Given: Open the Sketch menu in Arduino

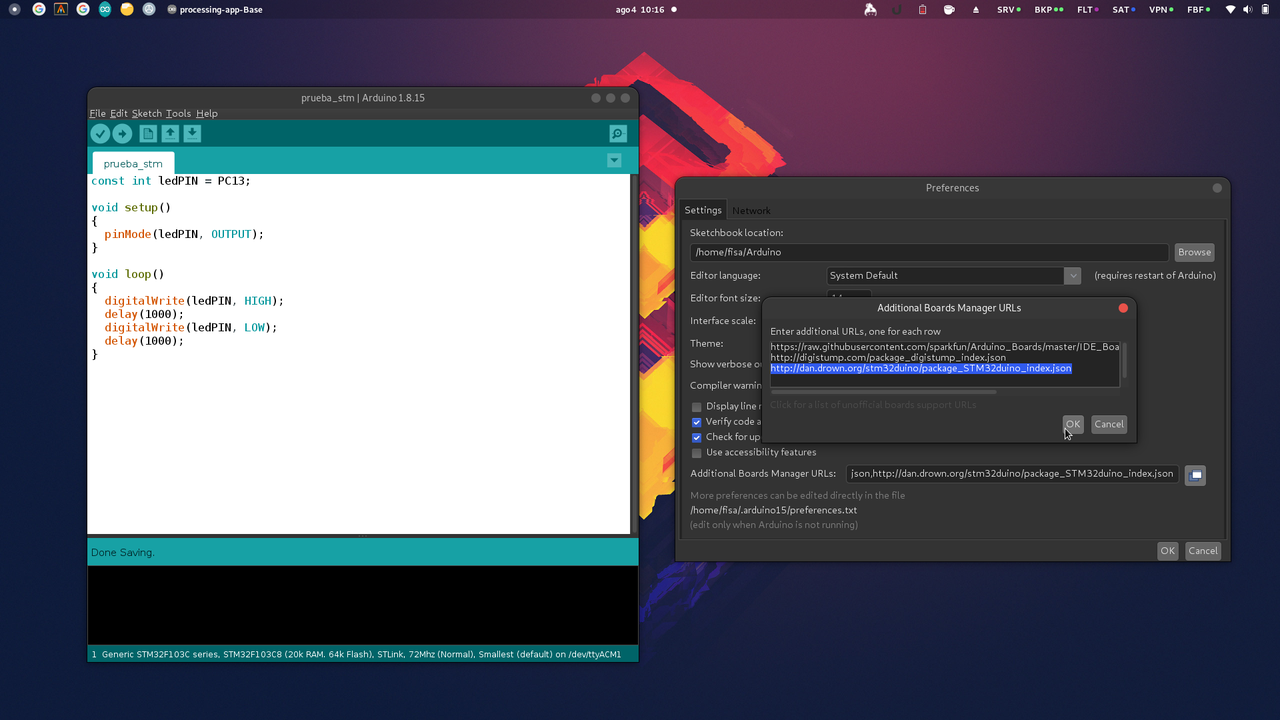Looking at the screenshot, I should 147,114.
